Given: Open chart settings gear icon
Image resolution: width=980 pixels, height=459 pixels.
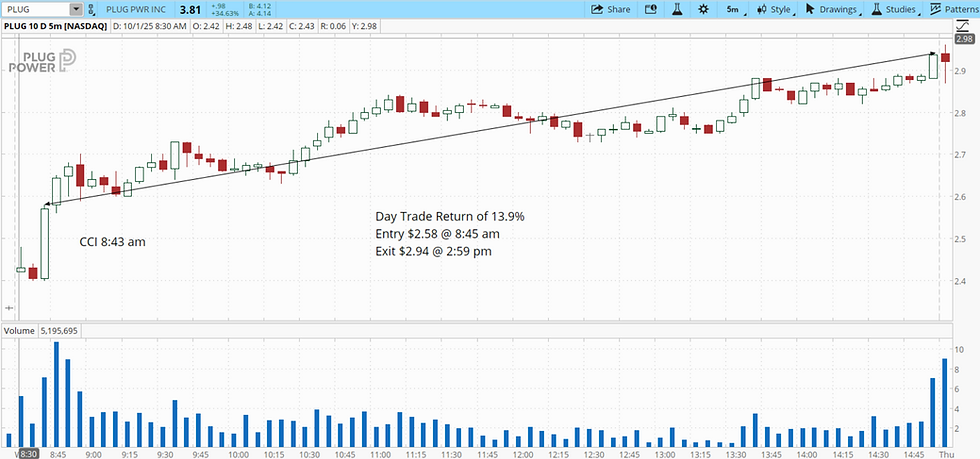Looking at the screenshot, I should (x=704, y=9).
